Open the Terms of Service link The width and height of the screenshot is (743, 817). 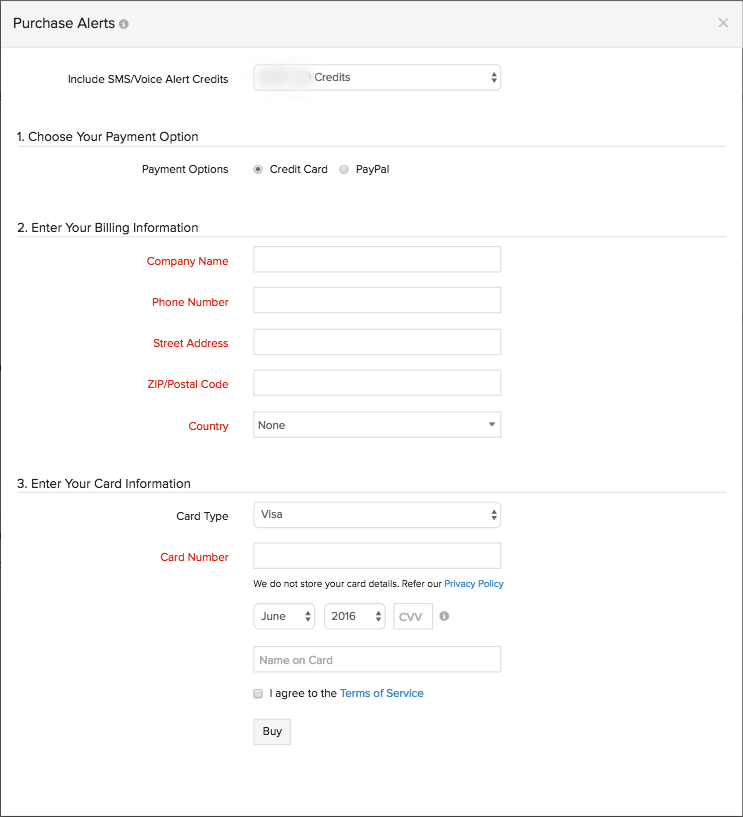pos(381,693)
